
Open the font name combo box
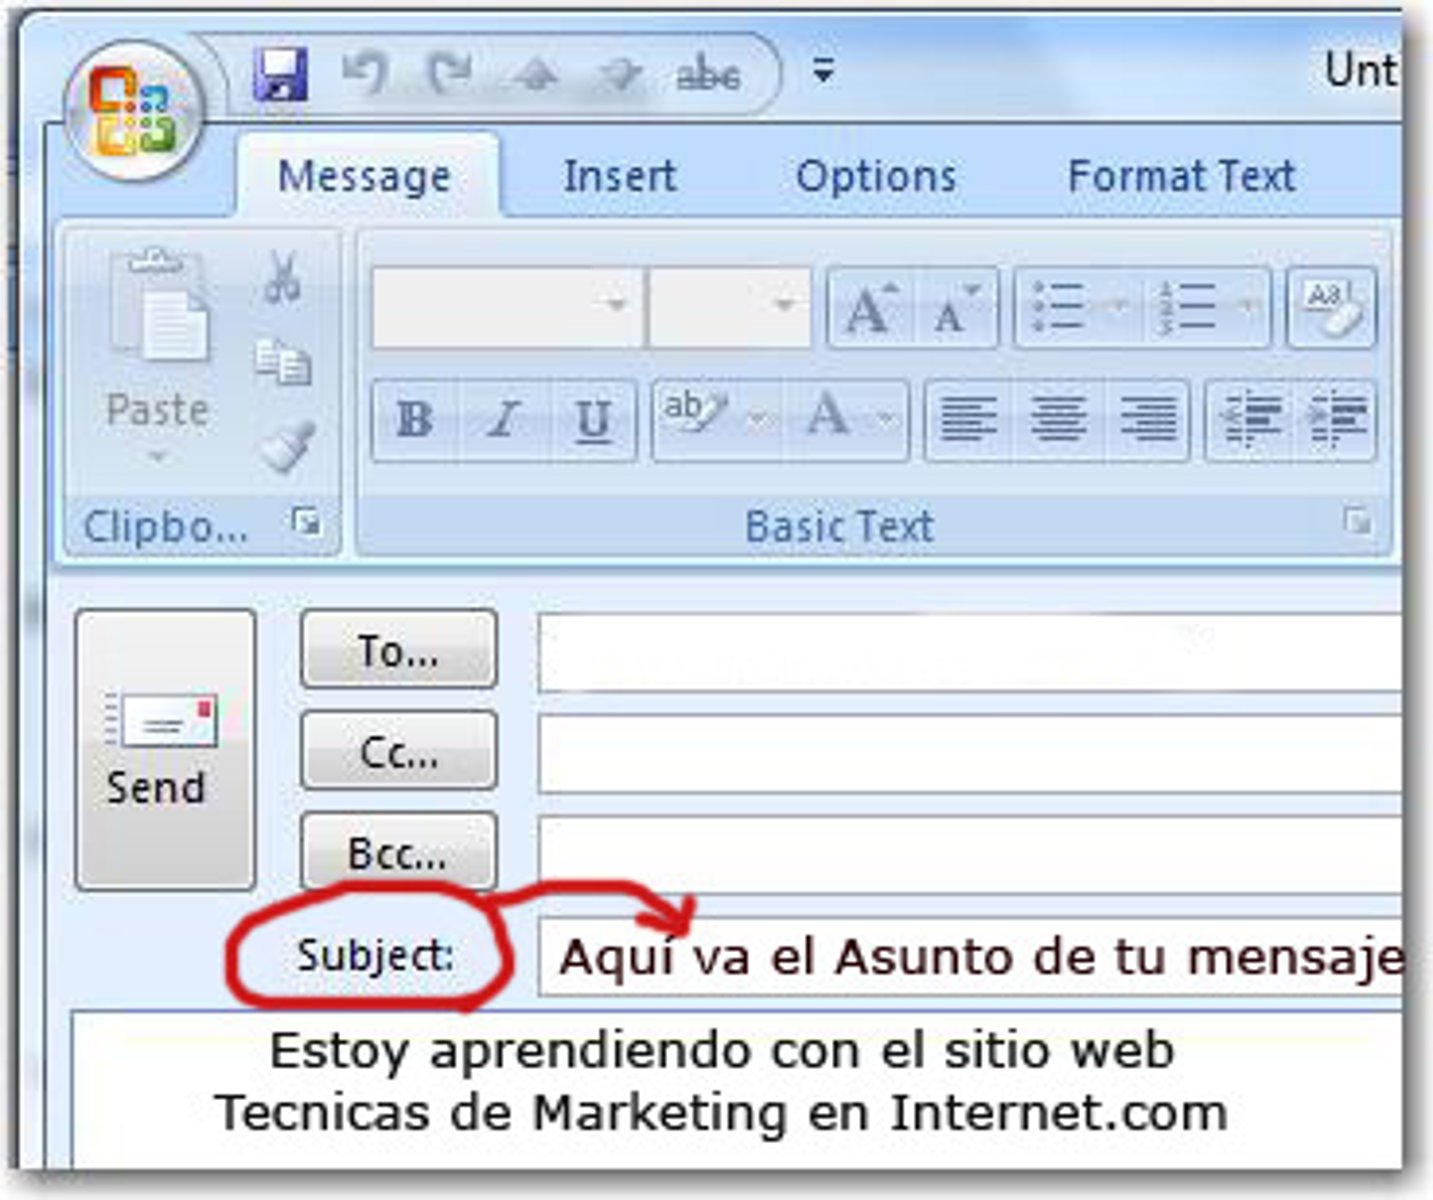click(508, 307)
